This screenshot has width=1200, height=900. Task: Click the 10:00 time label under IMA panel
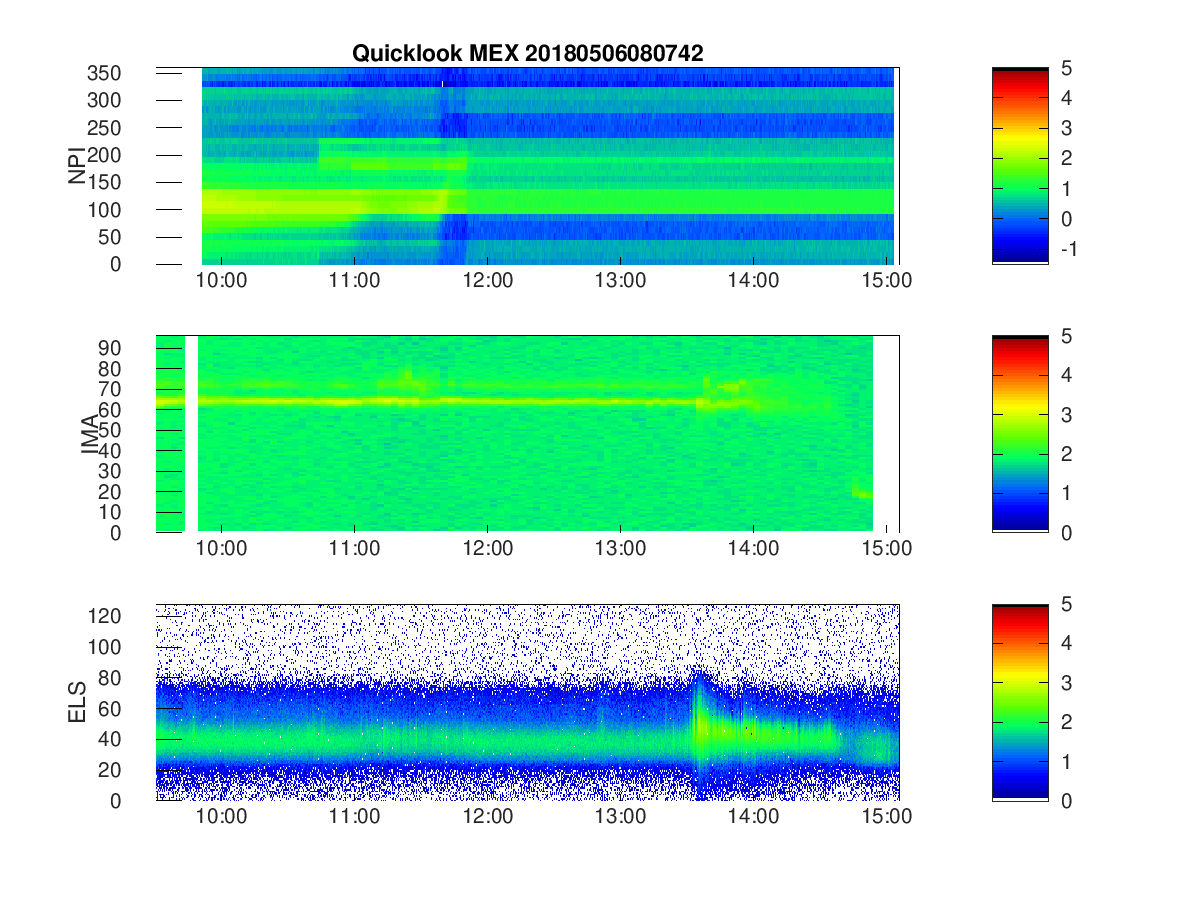[221, 548]
